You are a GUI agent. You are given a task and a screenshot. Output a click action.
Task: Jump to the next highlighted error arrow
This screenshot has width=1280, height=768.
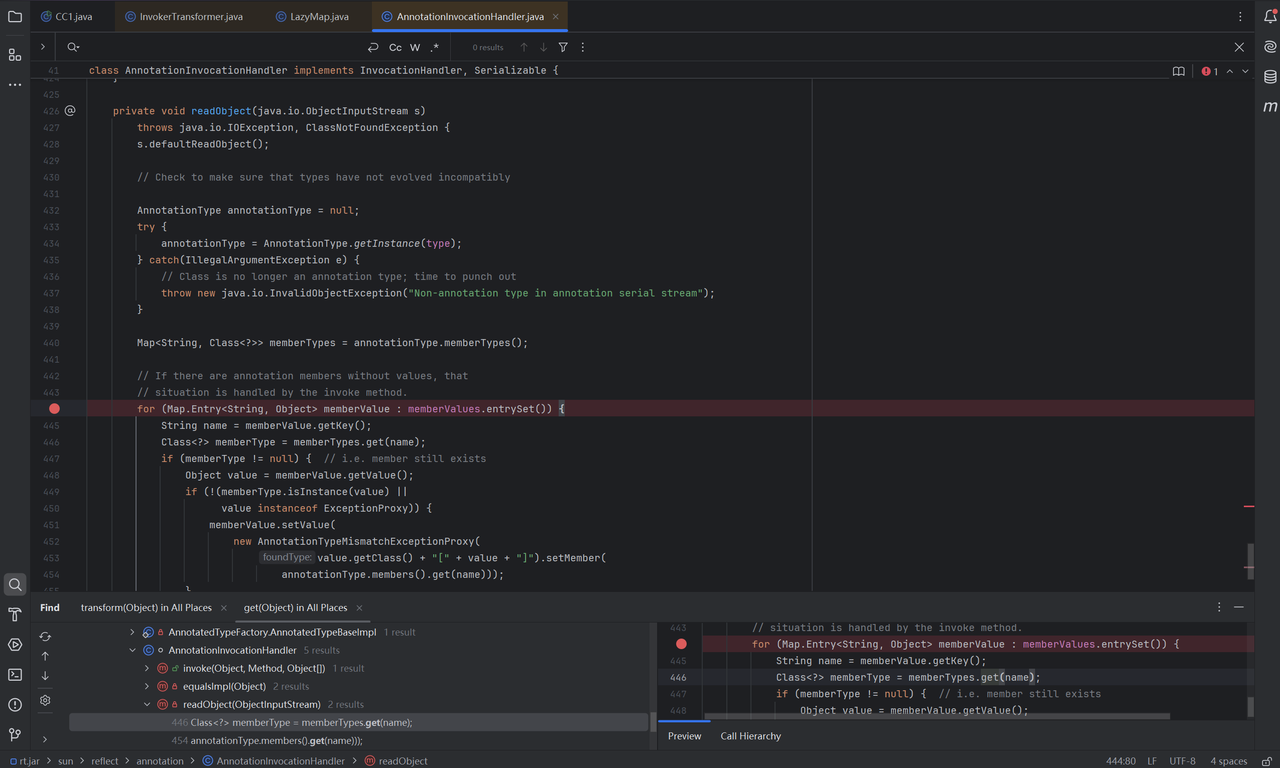1245,71
